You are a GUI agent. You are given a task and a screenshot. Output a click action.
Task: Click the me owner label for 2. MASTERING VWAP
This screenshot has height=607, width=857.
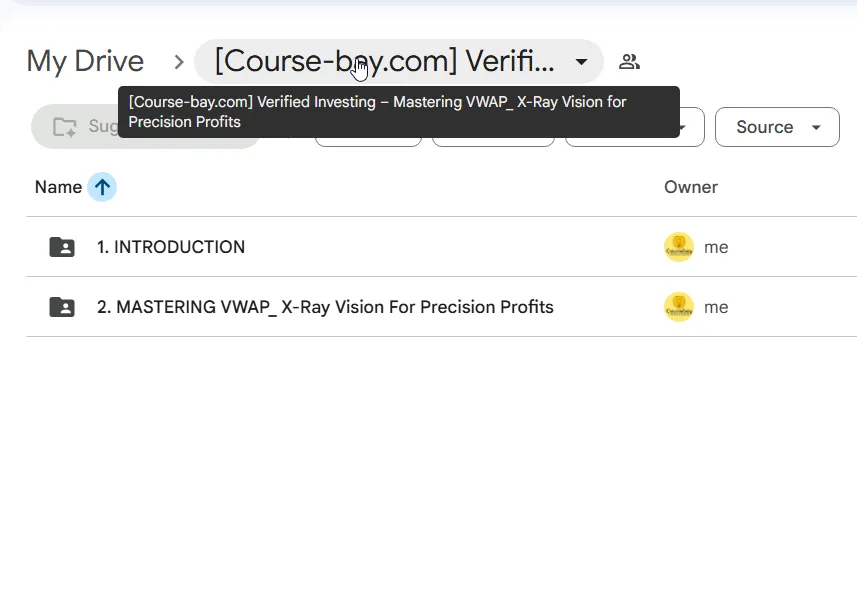[716, 308]
